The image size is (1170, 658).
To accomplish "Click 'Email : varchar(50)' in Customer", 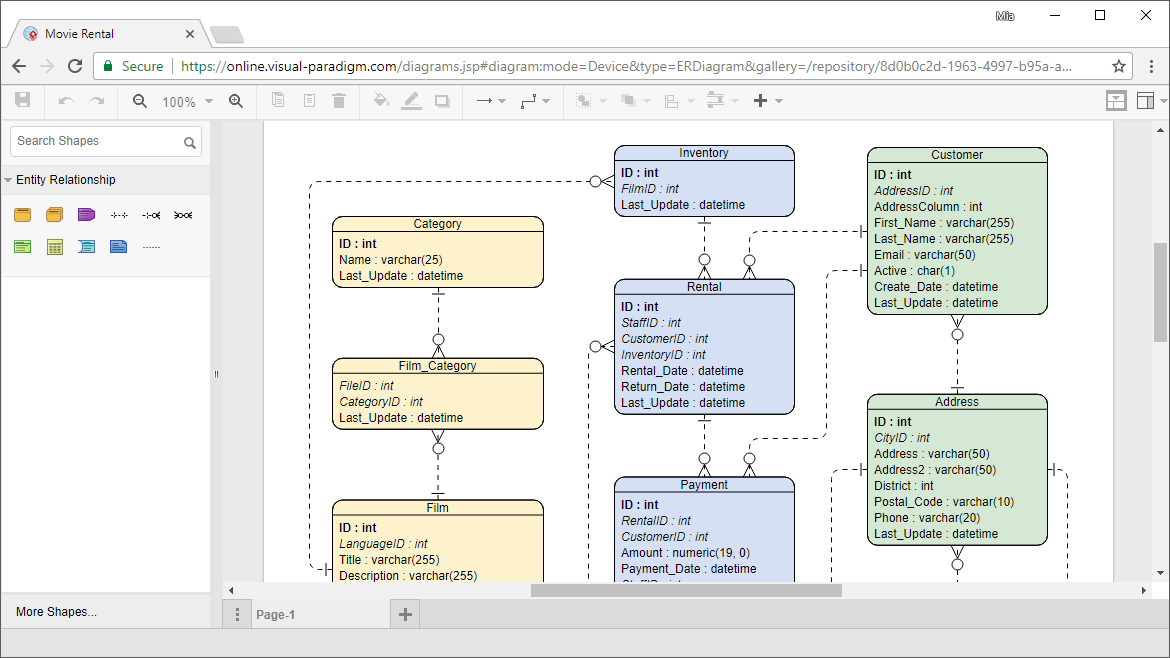I will (x=925, y=255).
